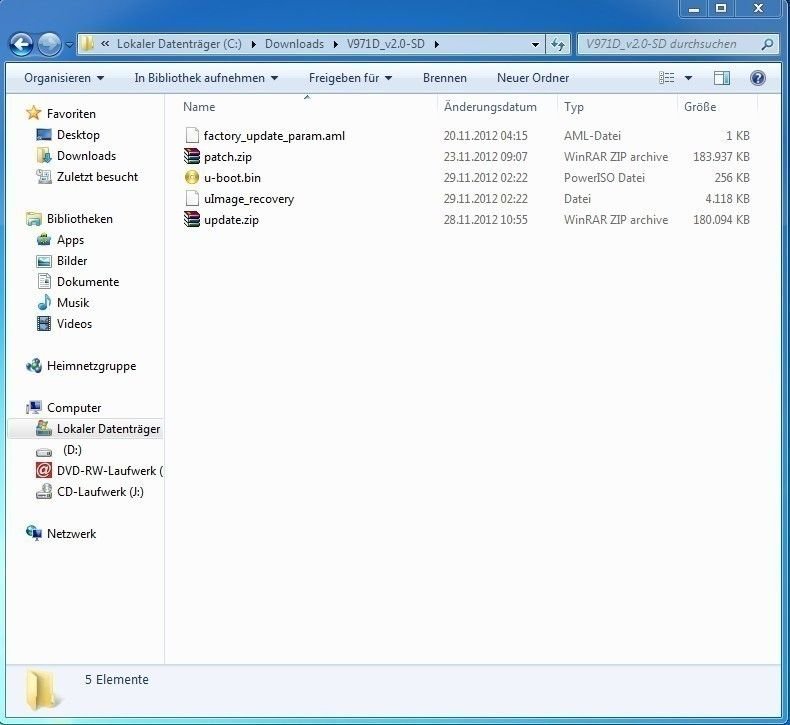This screenshot has width=790, height=725.
Task: Select CD-Laufwerk (J:) drive
Action: [x=100, y=492]
